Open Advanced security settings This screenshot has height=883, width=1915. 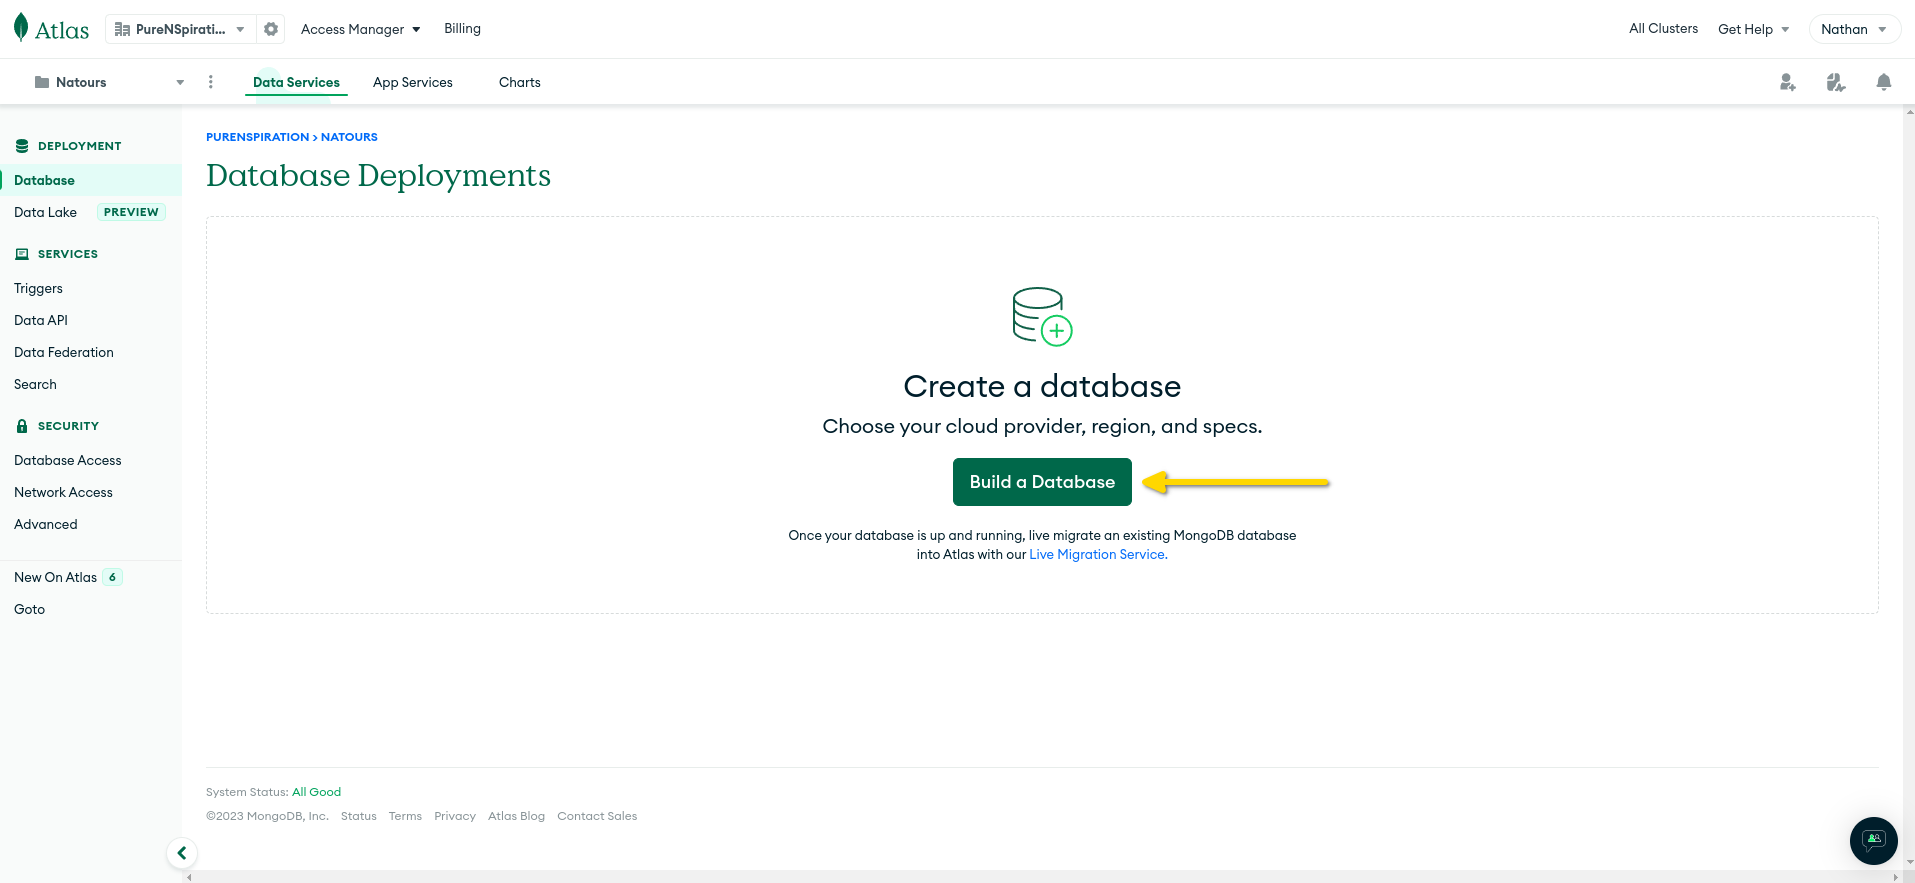tap(46, 524)
